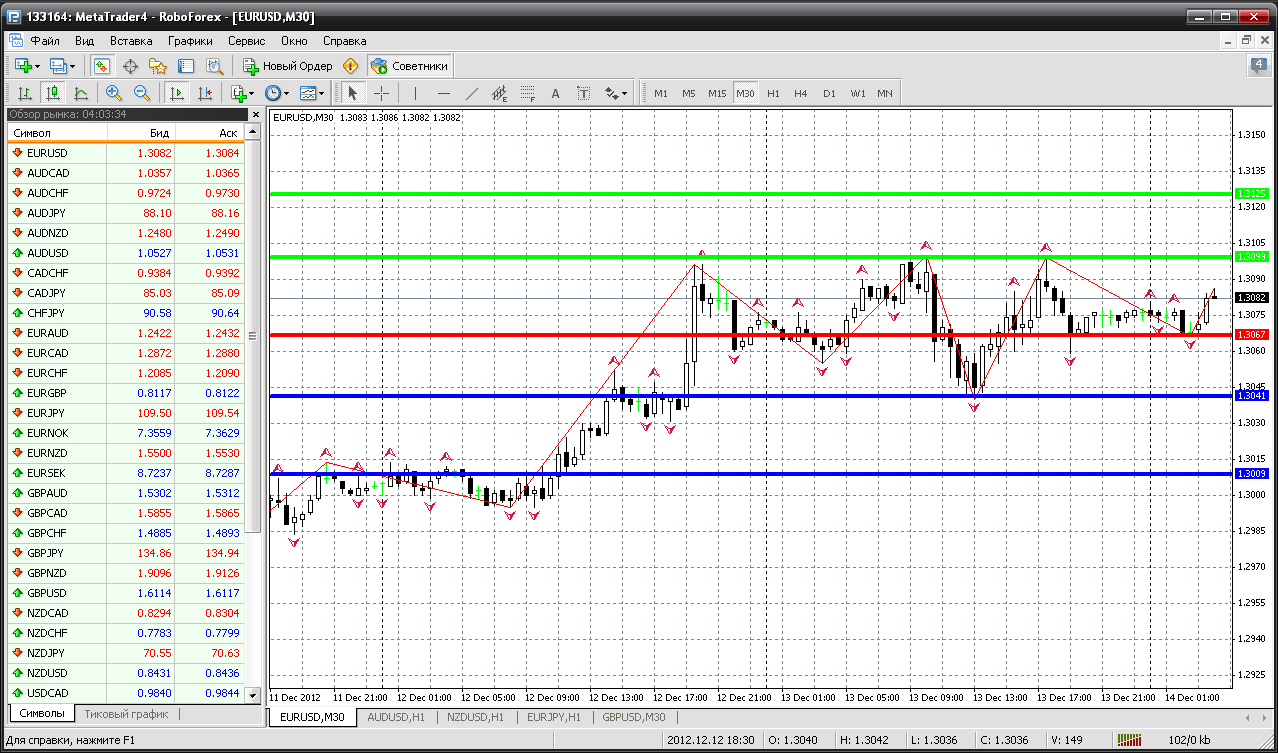
Task: Select the text A tool
Action: pos(556,93)
